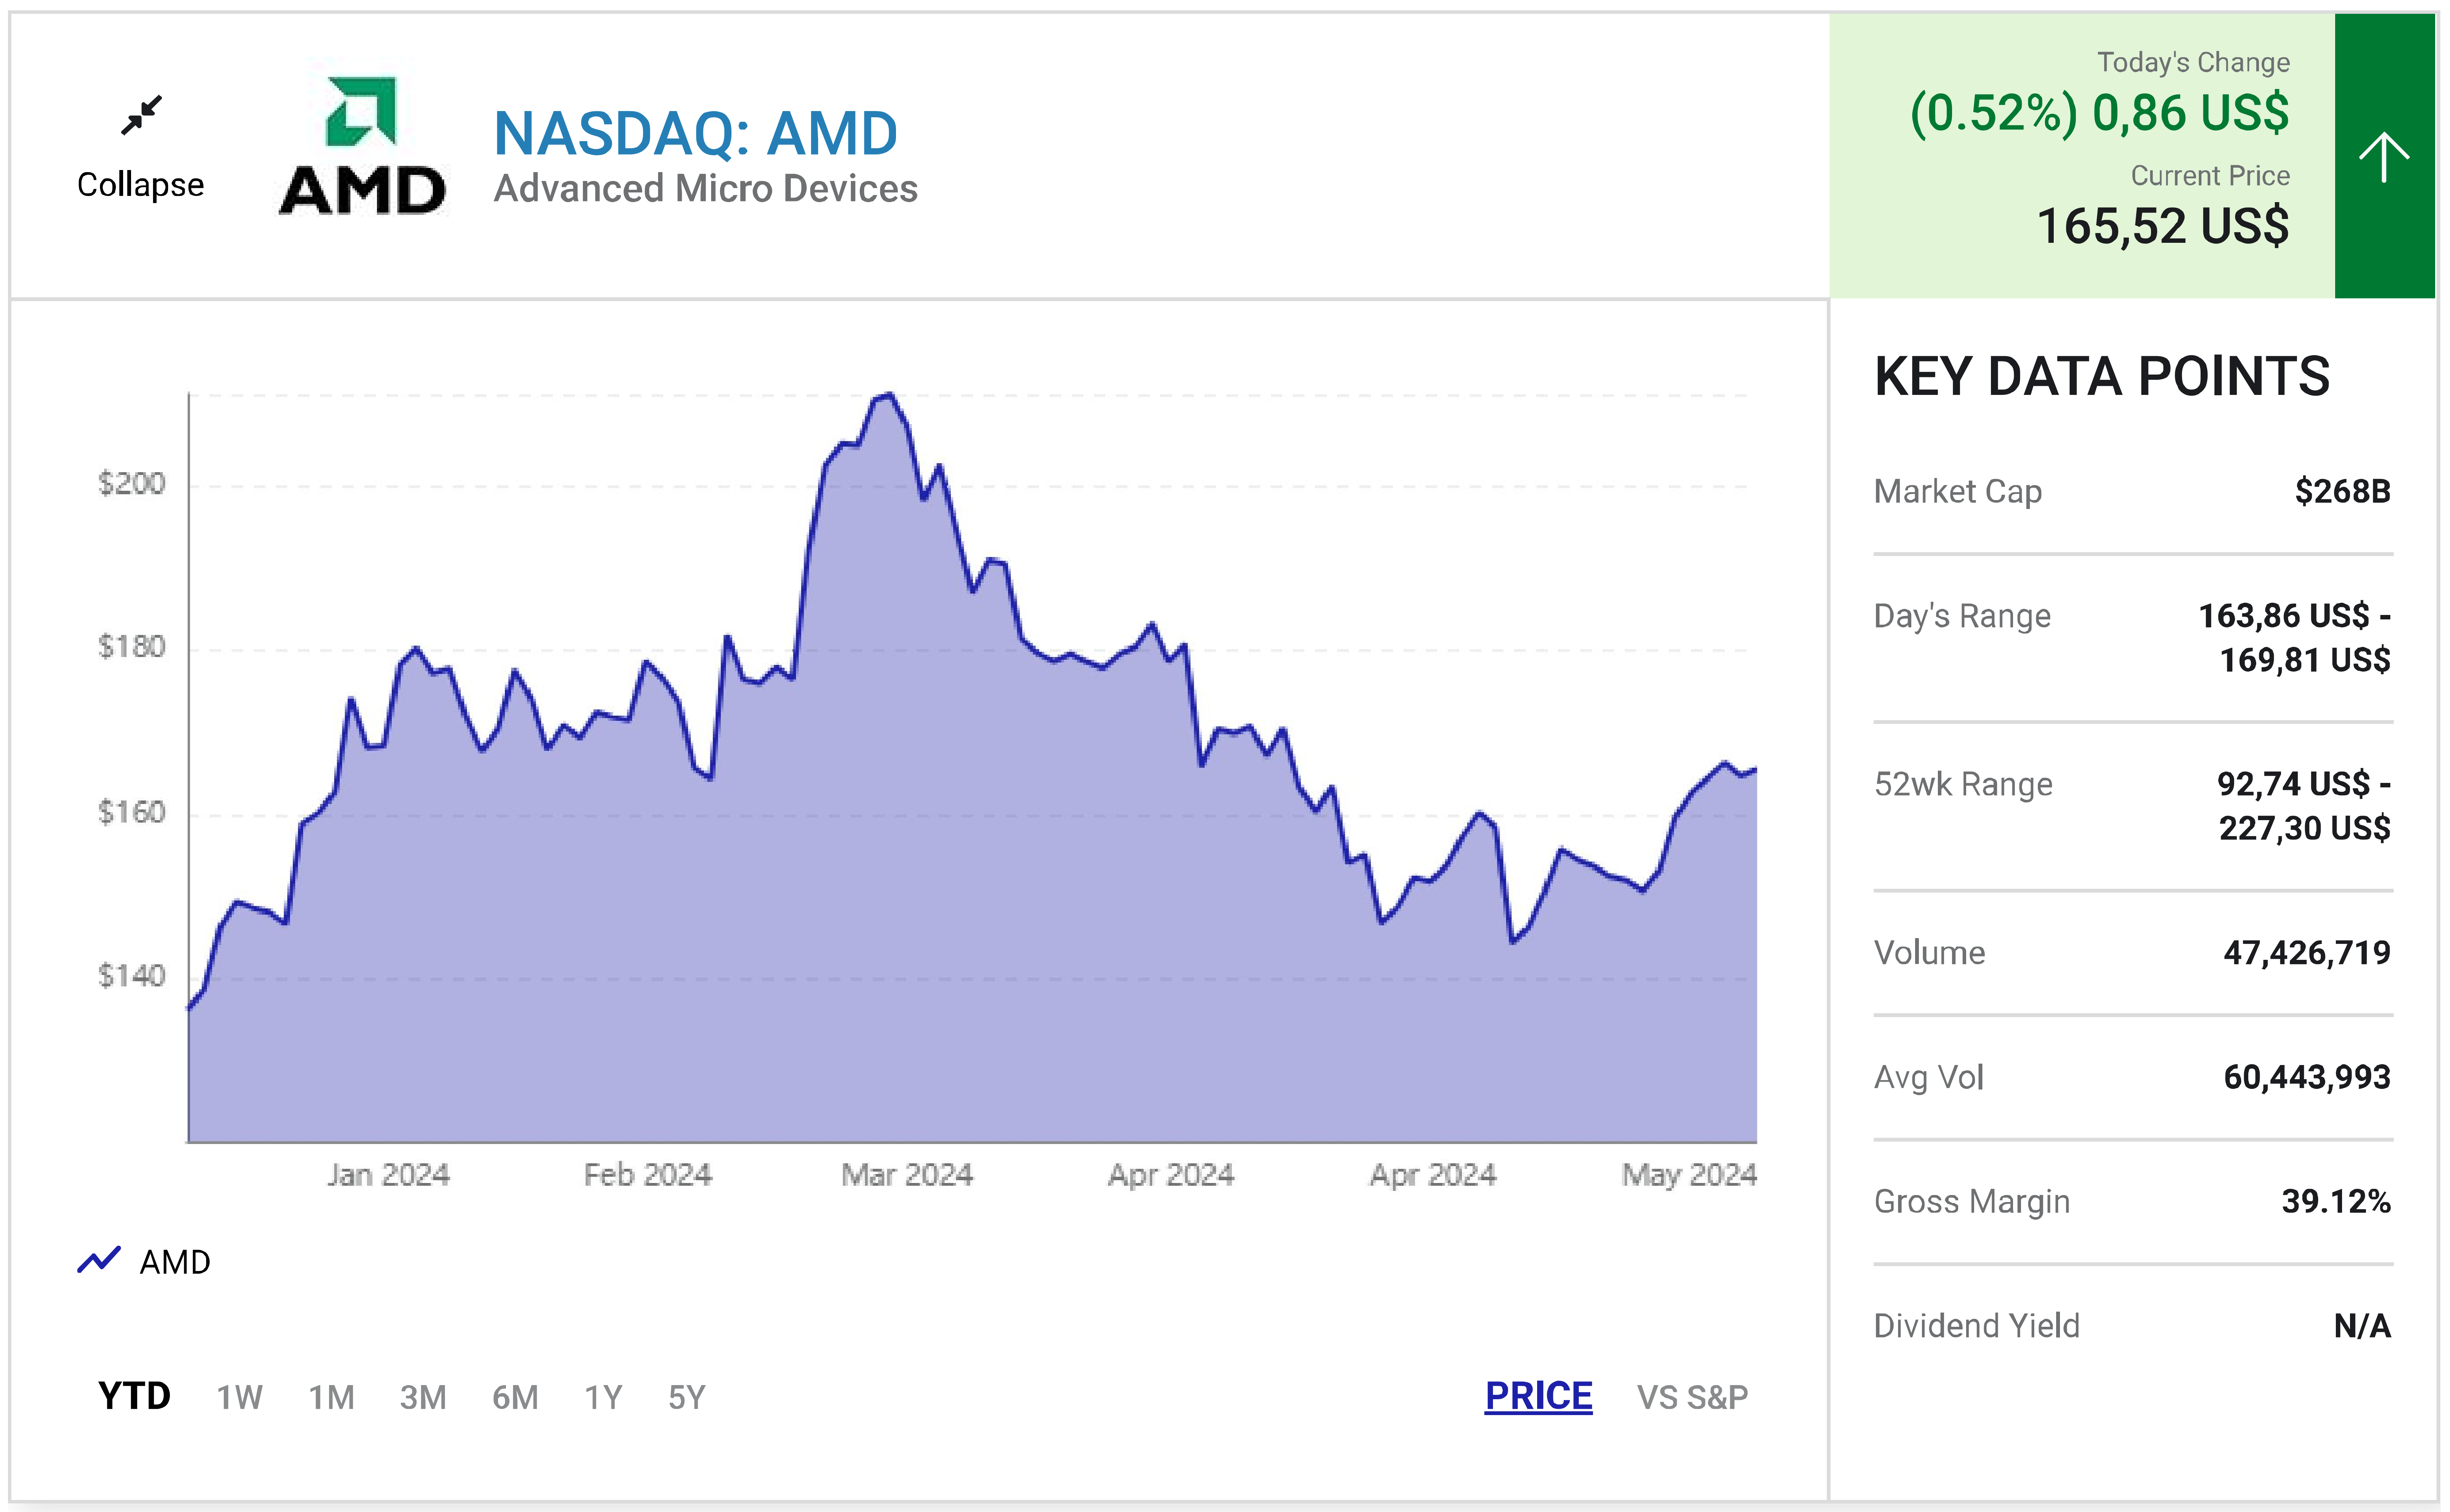Toggle chart to VS S&P comparison

pos(1692,1397)
